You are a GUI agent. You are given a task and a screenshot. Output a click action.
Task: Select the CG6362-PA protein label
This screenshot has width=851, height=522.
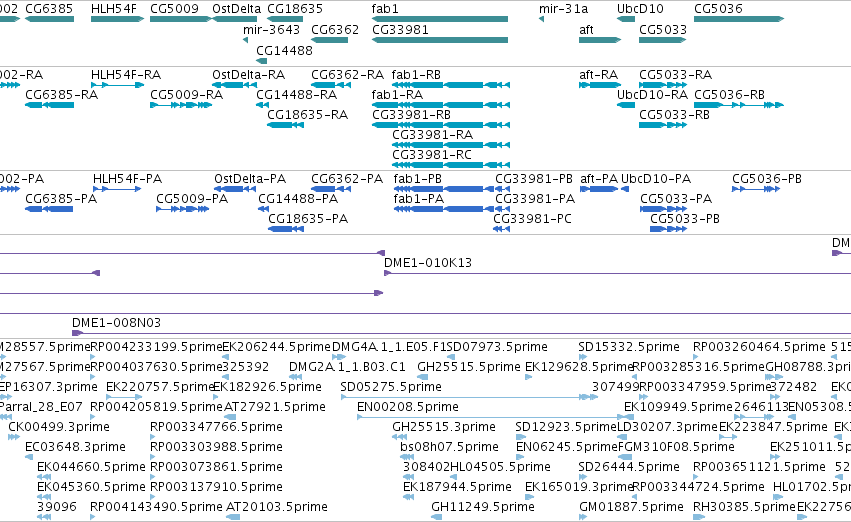pyautogui.click(x=347, y=179)
